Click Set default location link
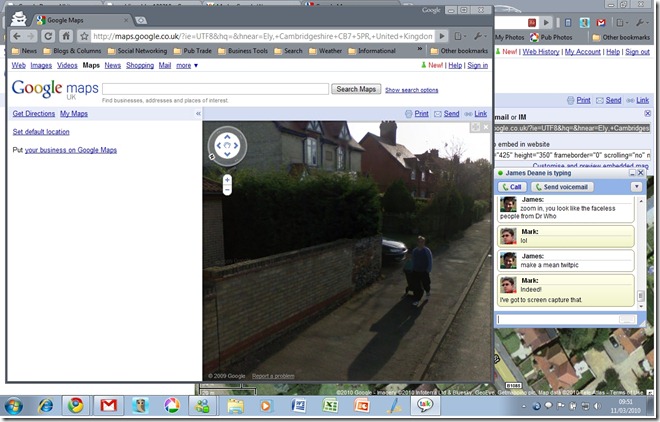The height and width of the screenshot is (422, 660). [x=41, y=132]
